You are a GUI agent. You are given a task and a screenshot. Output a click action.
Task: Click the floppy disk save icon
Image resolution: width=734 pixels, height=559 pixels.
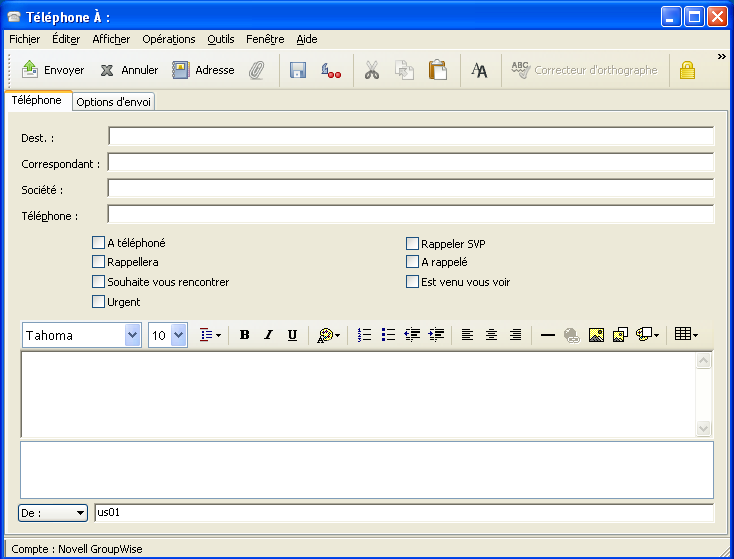coord(297,70)
